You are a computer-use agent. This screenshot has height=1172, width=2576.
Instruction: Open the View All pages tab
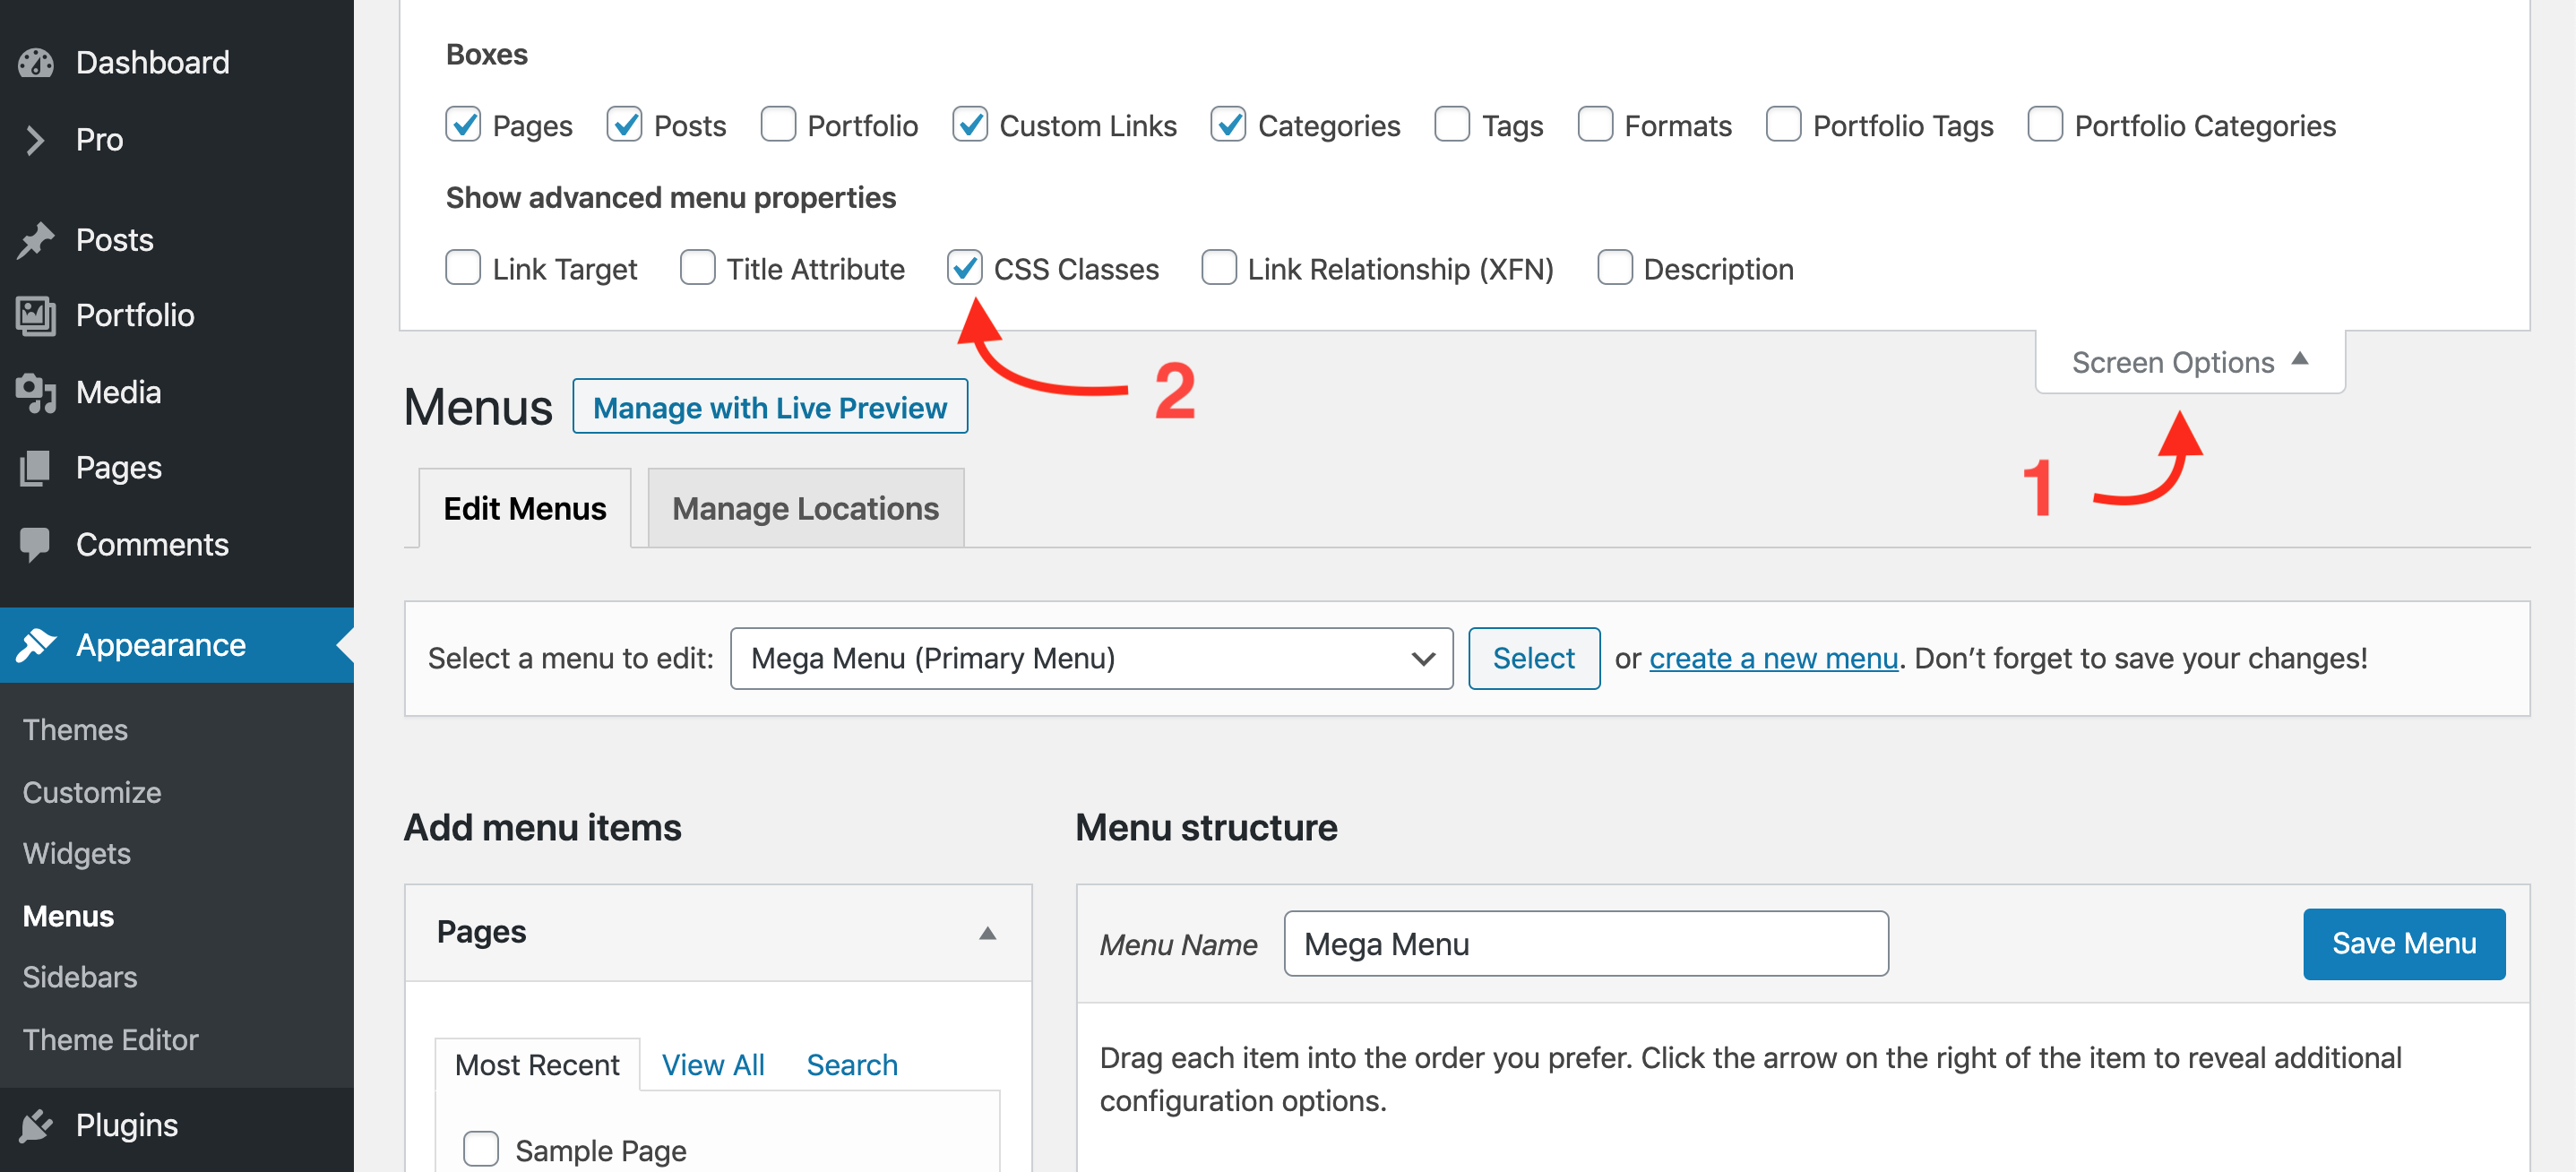click(713, 1065)
